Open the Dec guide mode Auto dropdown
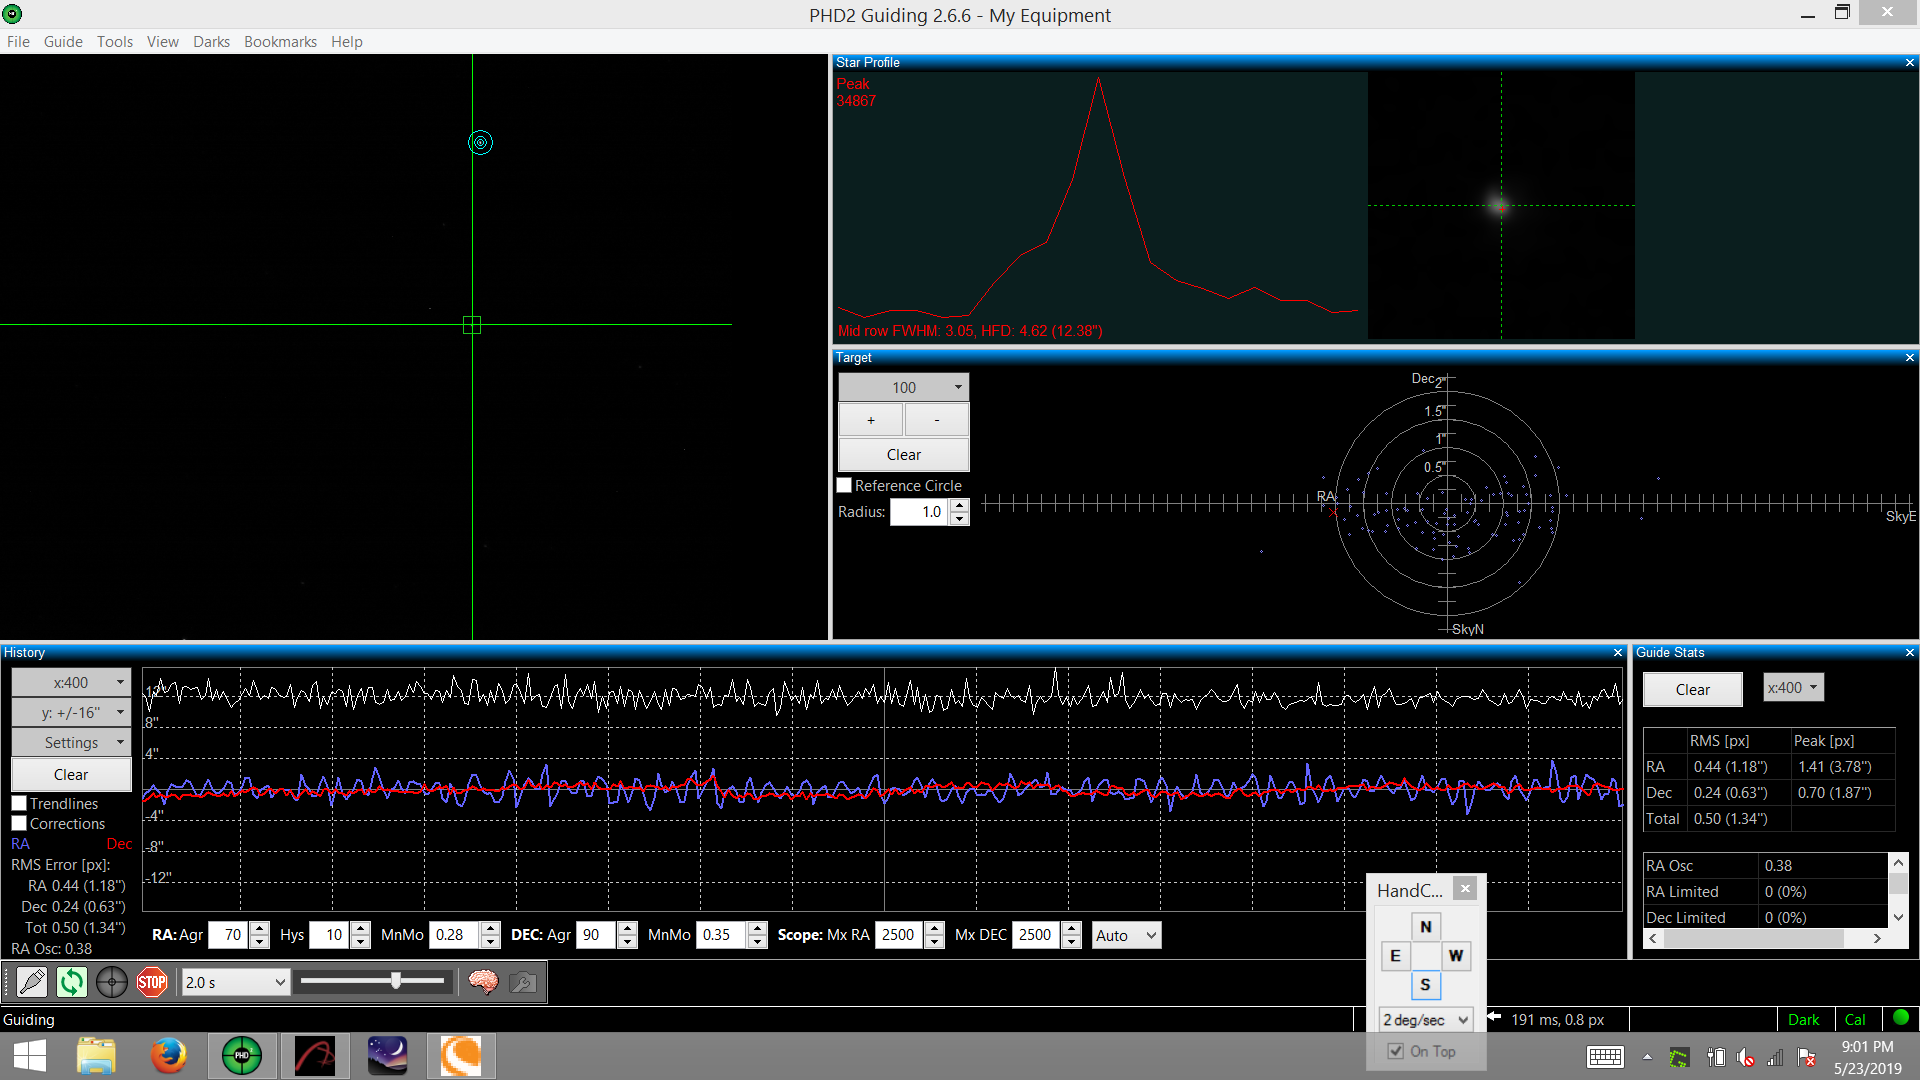 point(1126,935)
